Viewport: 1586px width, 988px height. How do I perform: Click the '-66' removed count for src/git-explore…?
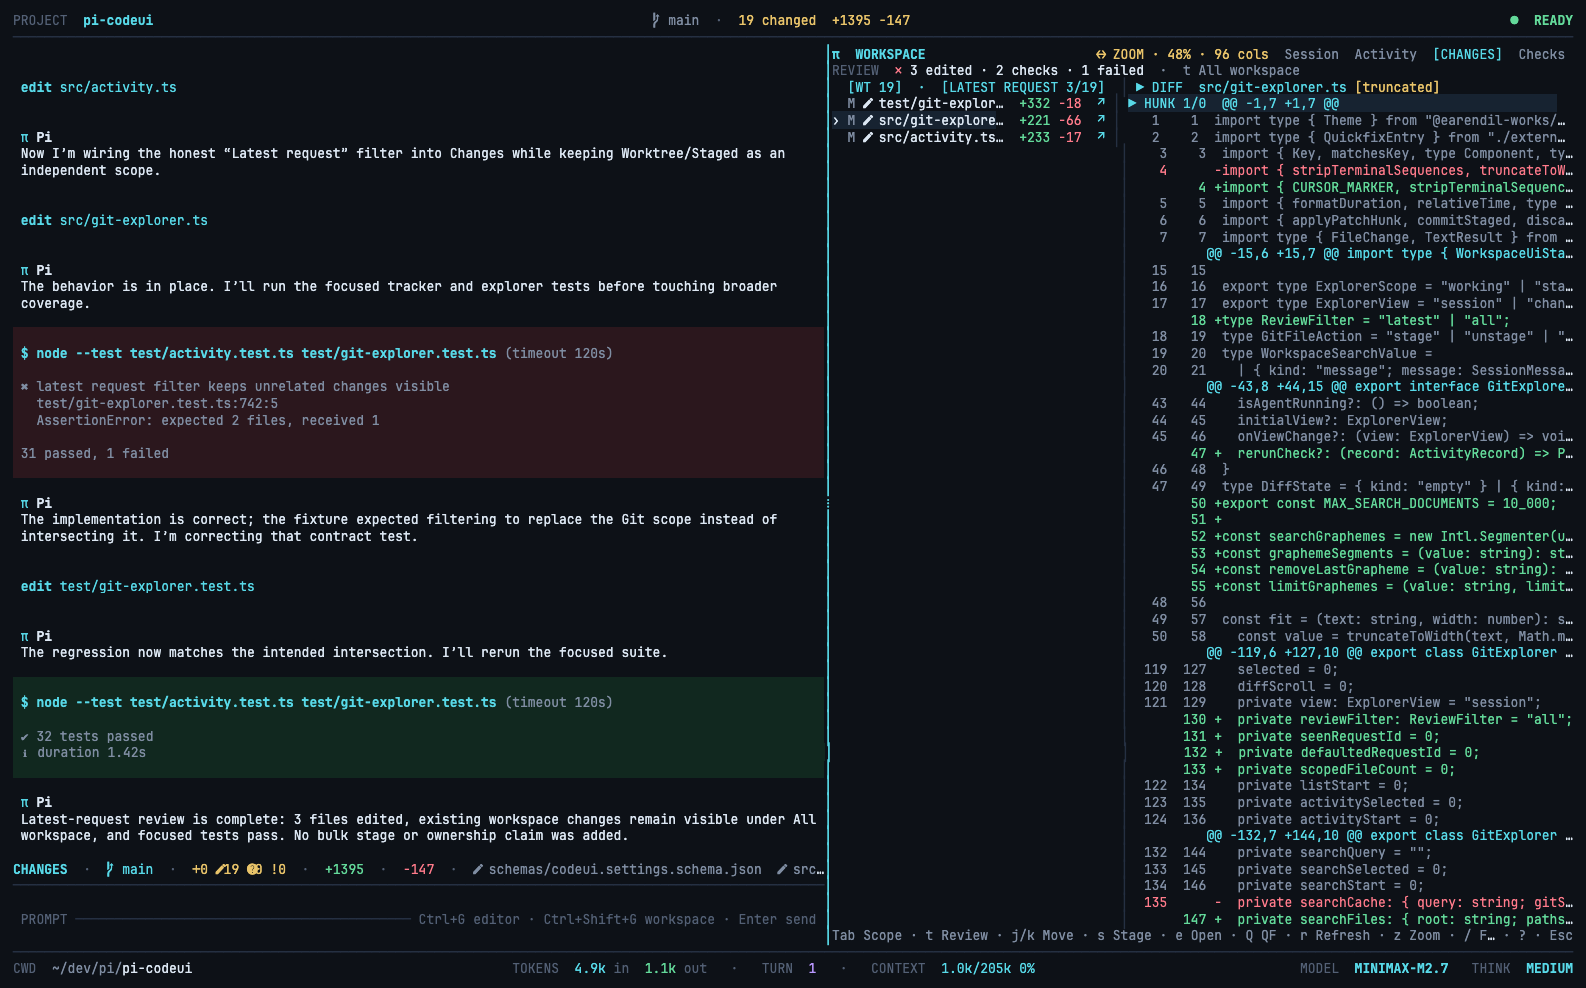[1070, 121]
